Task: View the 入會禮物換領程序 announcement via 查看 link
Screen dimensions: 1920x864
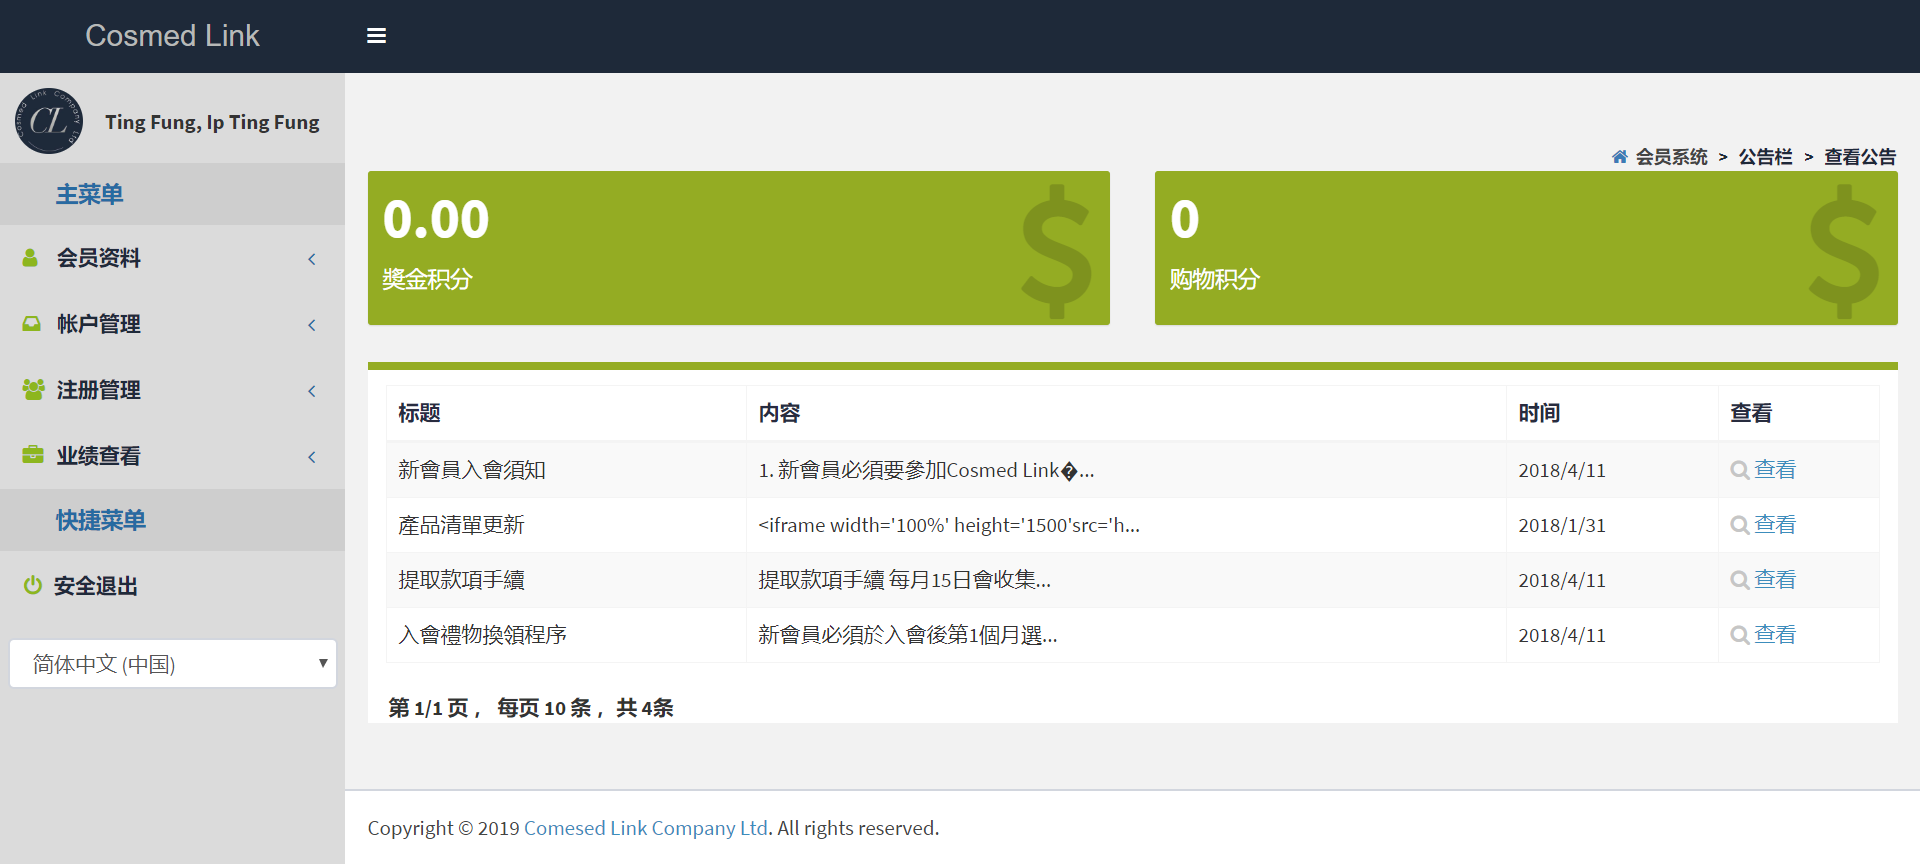Action: [1775, 635]
